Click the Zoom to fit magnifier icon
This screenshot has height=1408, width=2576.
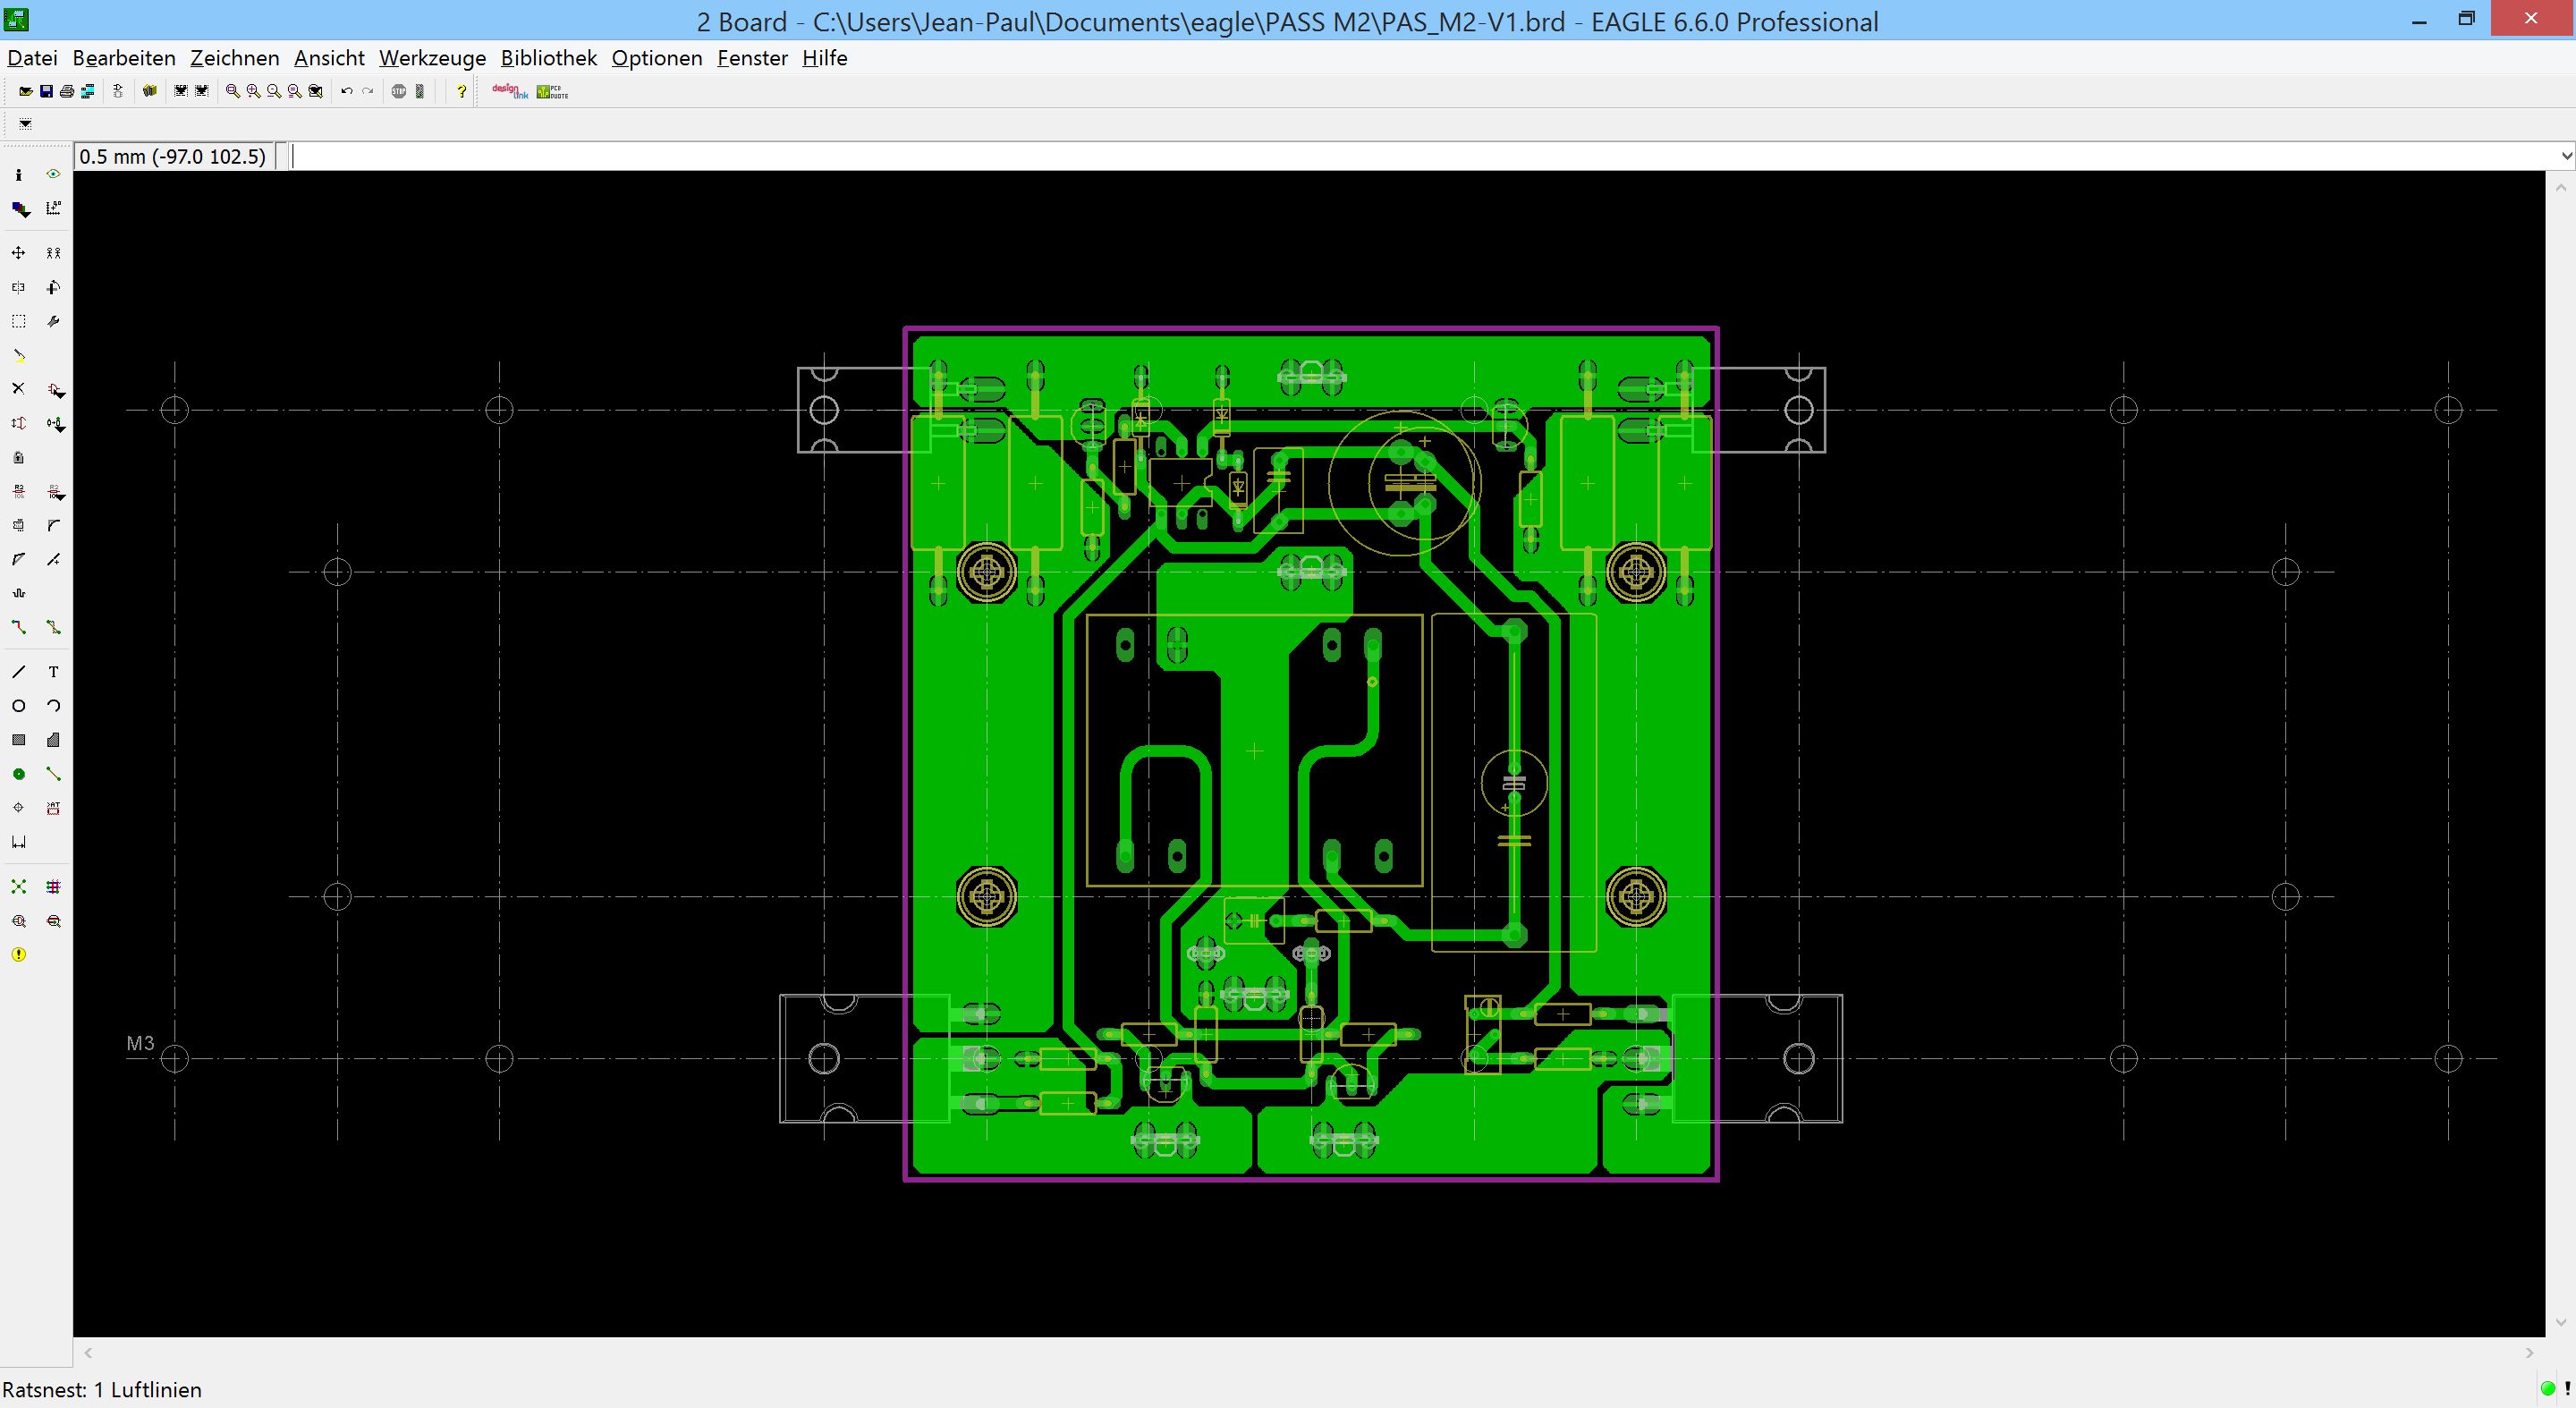(232, 91)
